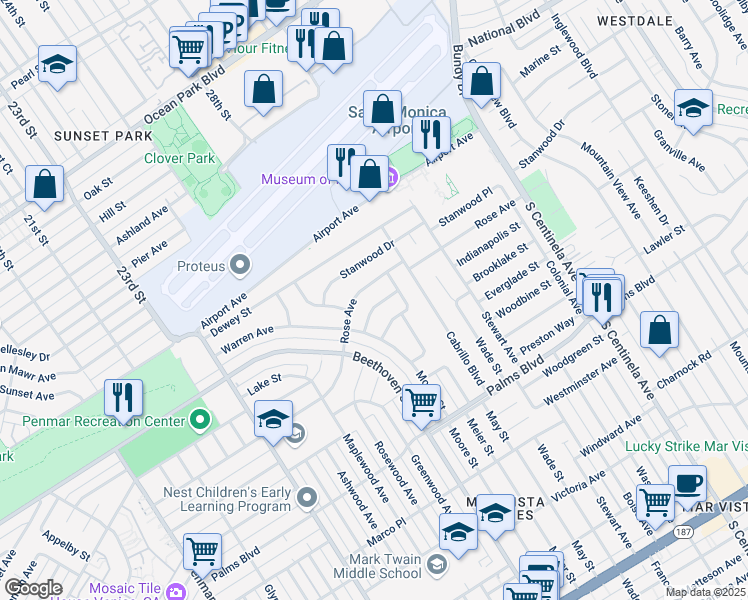Select the SUNSET PARK neighborhood label

tap(103, 136)
